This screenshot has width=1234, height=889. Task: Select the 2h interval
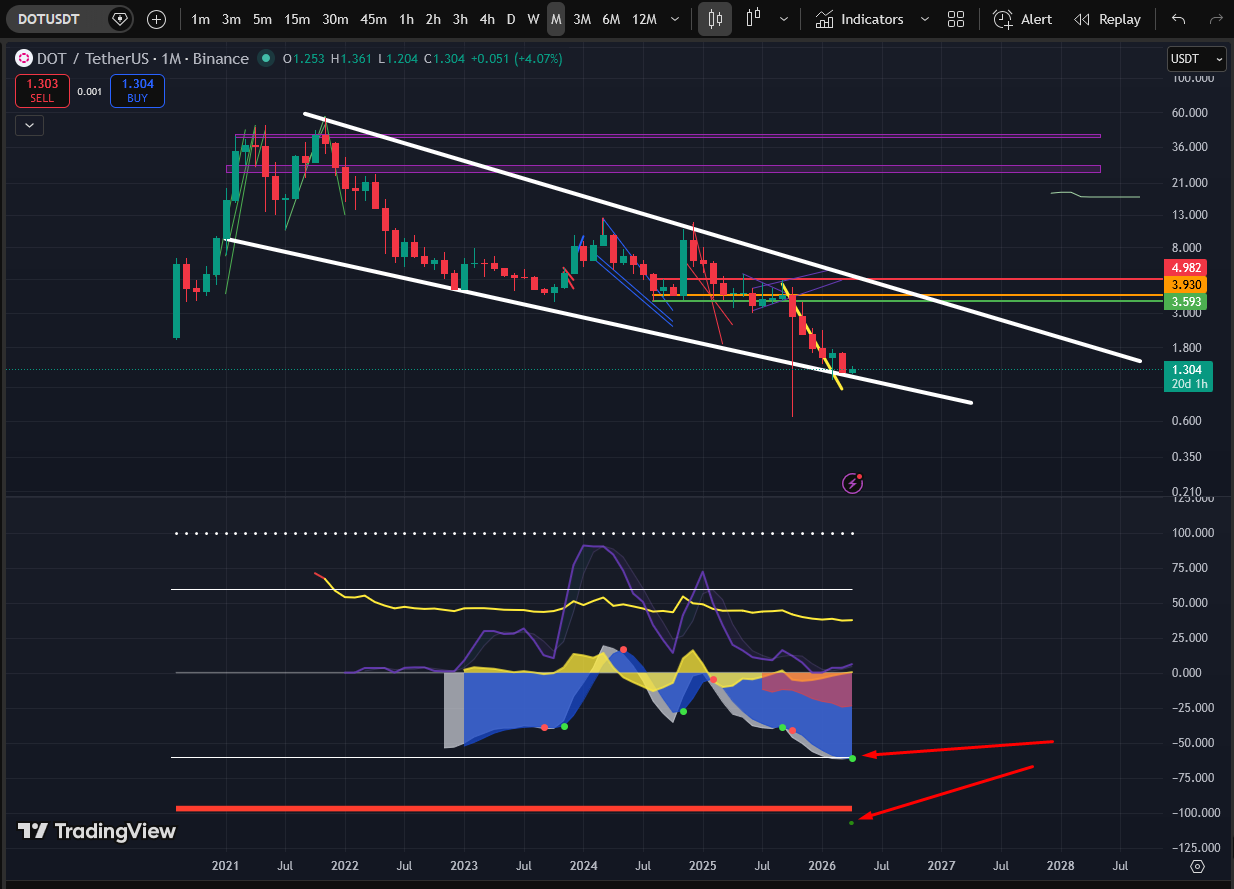pos(433,19)
